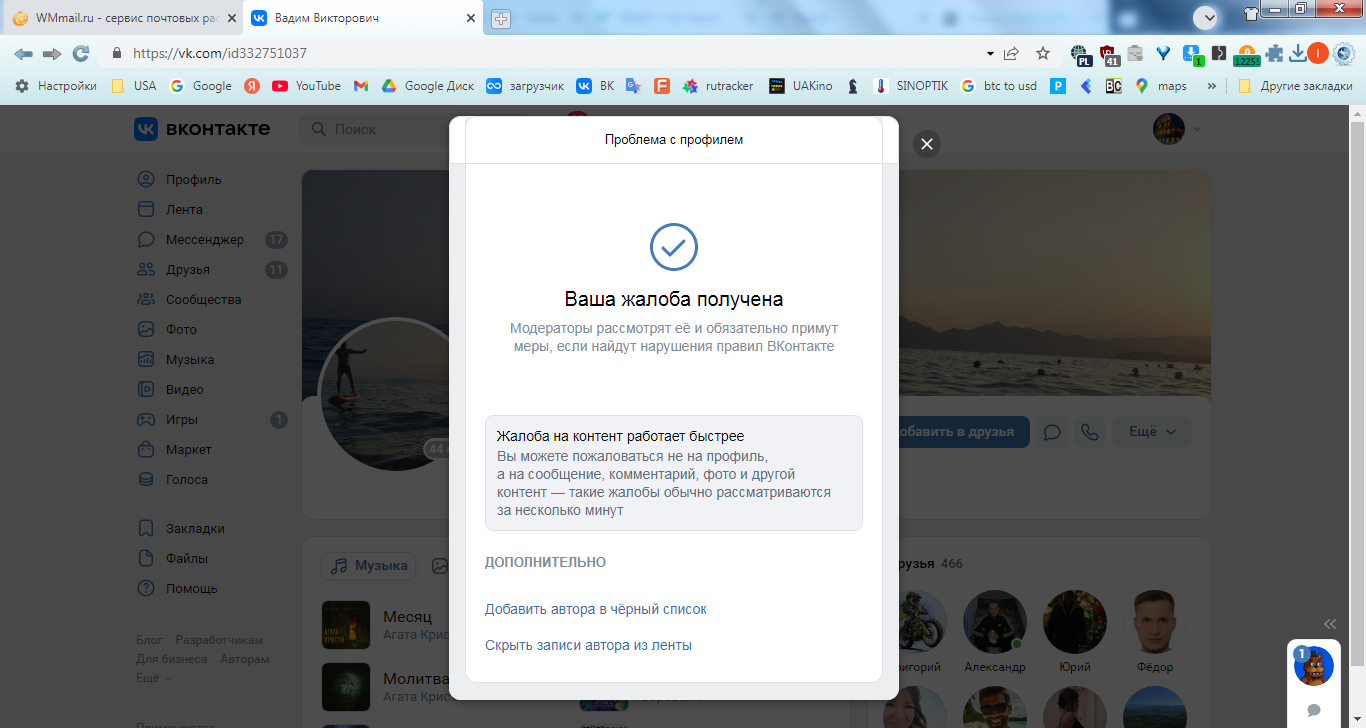This screenshot has height=728, width=1366.
Task: Click the 'Разработчикам' footer link
Action: pos(219,640)
